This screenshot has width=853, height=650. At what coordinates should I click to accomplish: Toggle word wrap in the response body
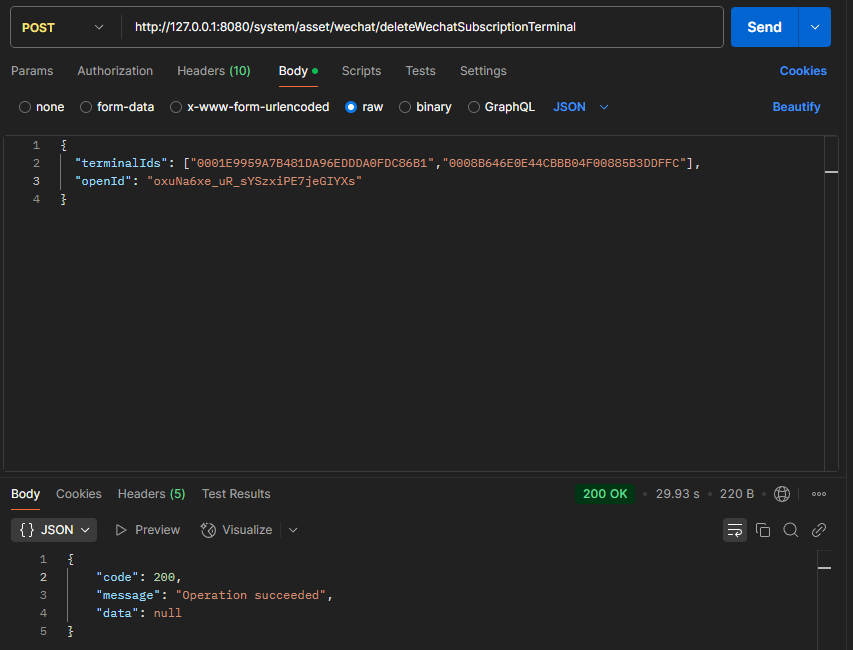click(735, 530)
